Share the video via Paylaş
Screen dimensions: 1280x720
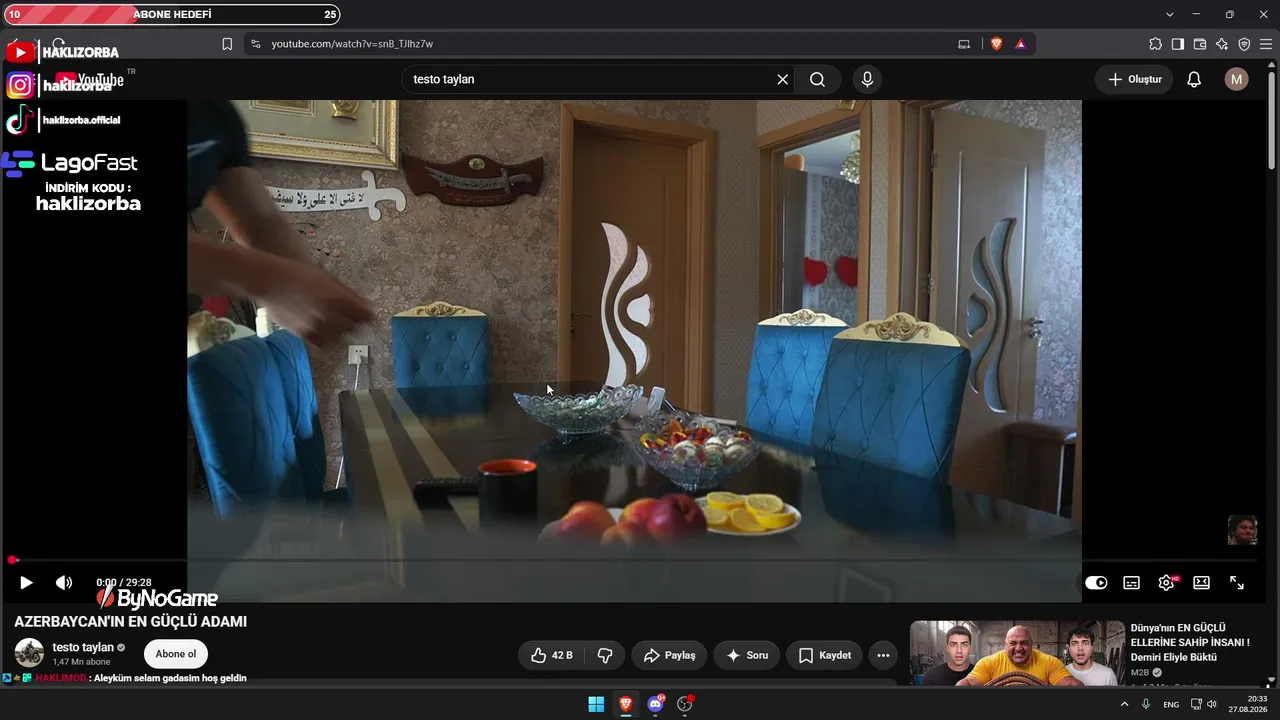tap(669, 655)
